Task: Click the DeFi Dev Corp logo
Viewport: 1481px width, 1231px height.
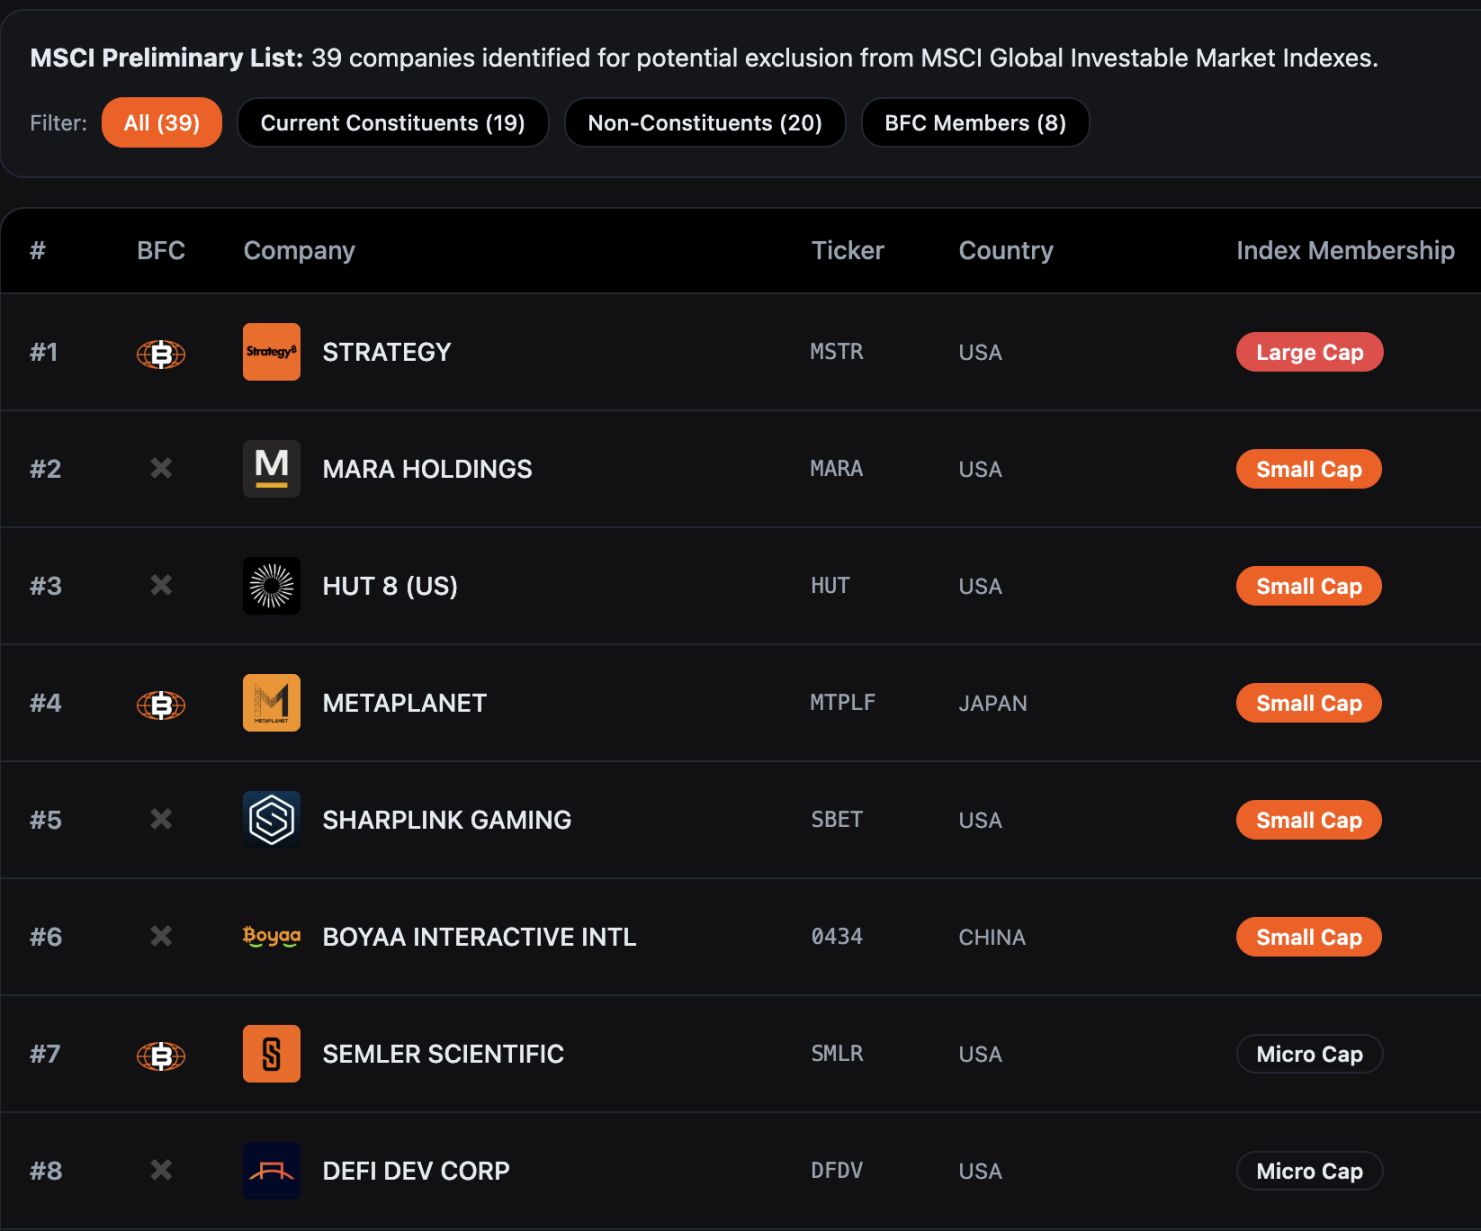Action: 270,1170
